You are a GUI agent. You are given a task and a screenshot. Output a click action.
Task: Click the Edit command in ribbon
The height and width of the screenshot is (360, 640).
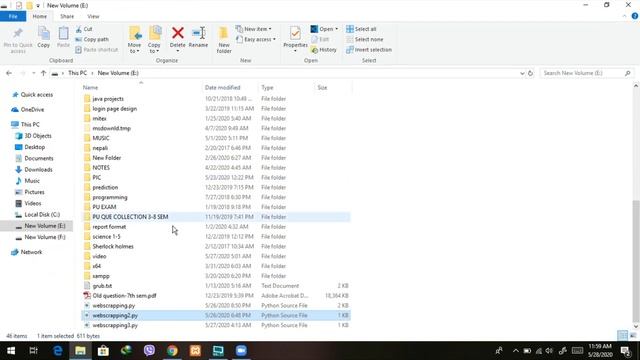pos(320,40)
